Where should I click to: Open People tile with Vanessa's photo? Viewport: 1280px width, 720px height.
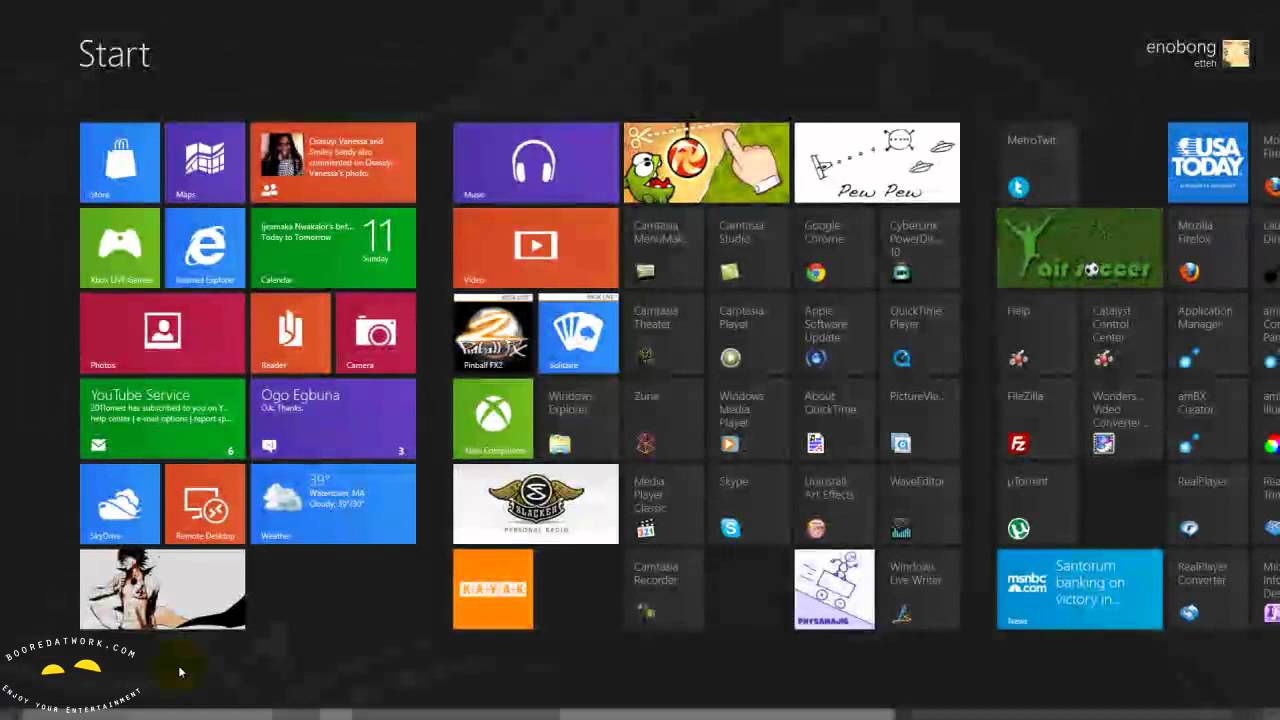coord(333,163)
